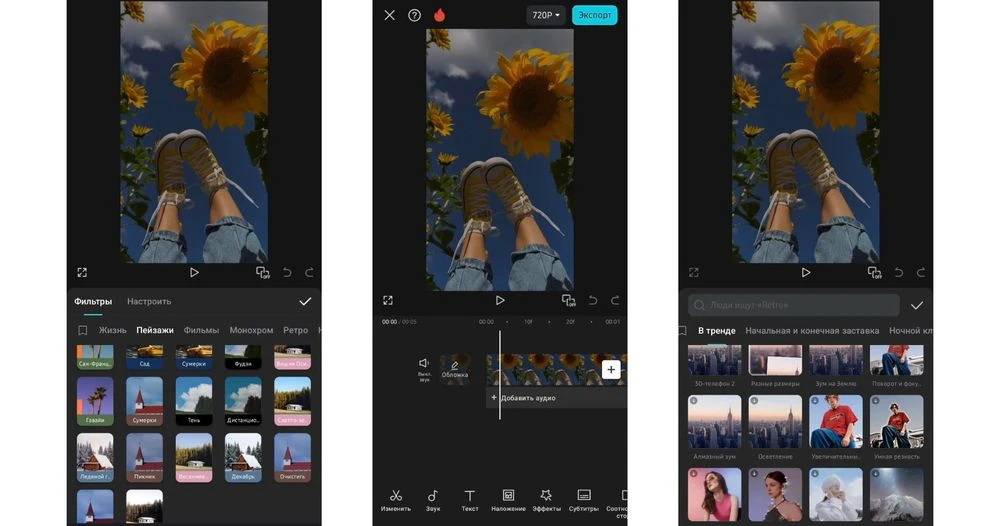Select the Монохром filter category
This screenshot has width=1000, height=526.
click(x=251, y=330)
